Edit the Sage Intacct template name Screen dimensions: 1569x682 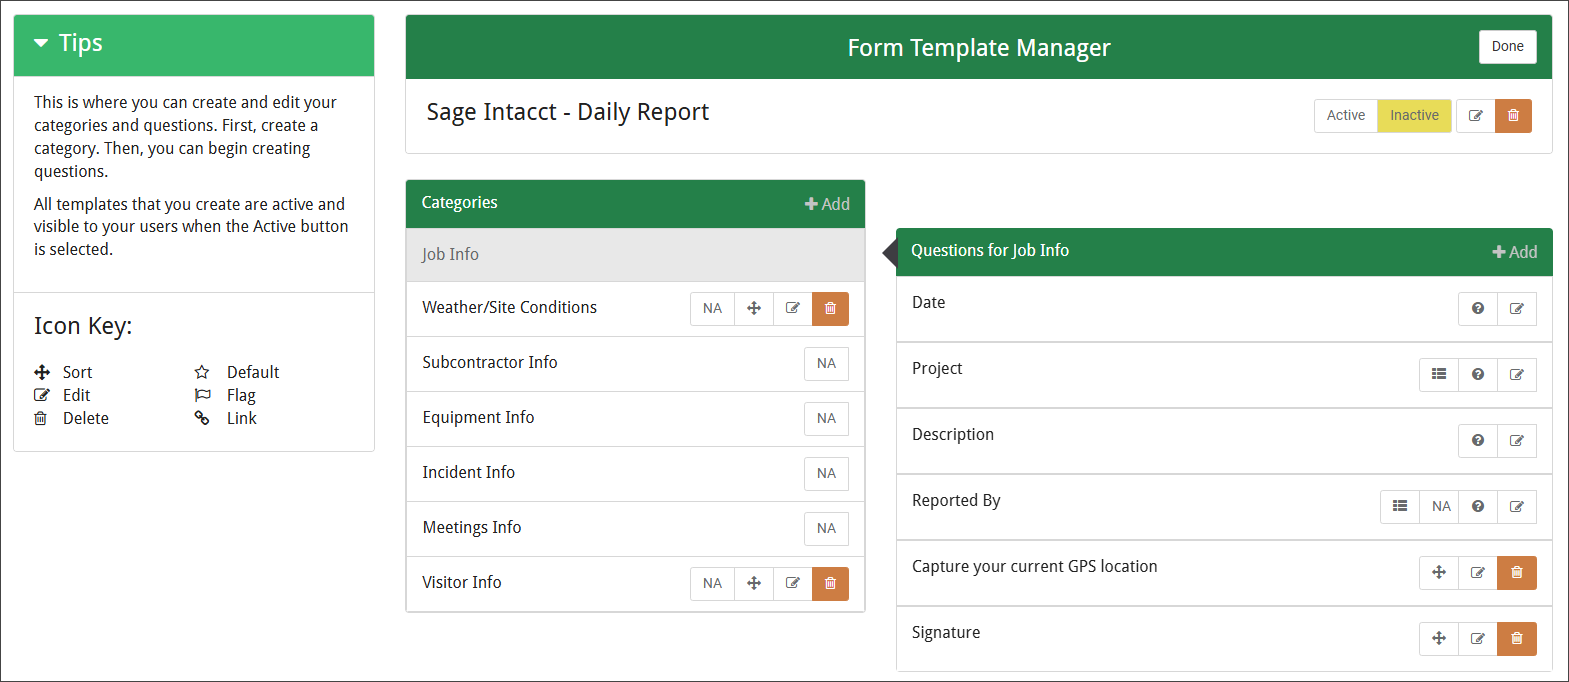[1476, 116]
